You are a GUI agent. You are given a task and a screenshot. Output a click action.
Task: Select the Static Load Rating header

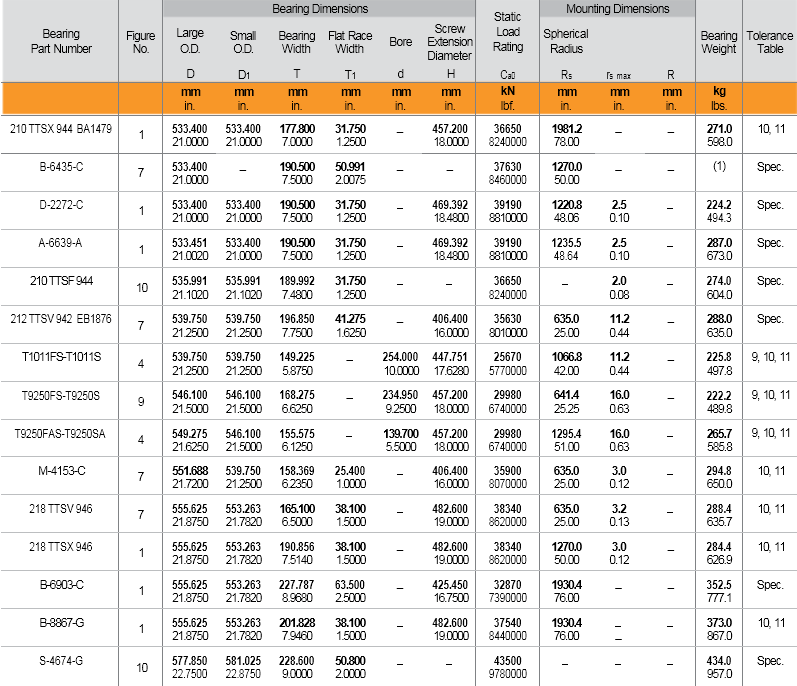pyautogui.click(x=508, y=31)
